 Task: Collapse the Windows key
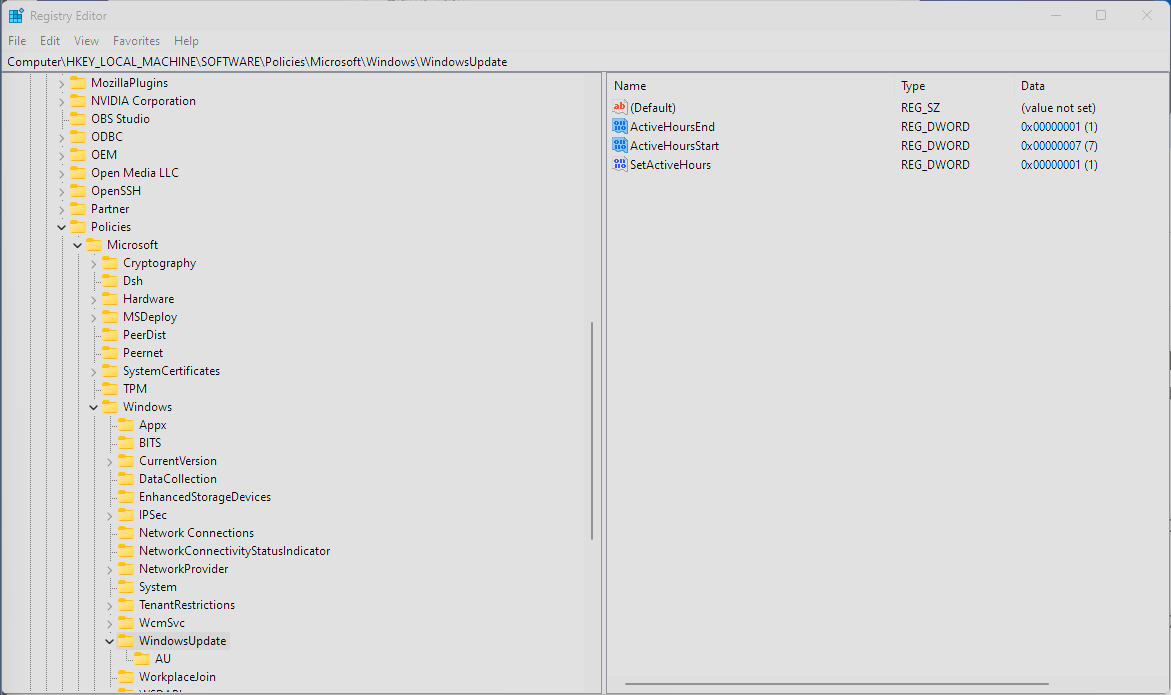coord(93,406)
